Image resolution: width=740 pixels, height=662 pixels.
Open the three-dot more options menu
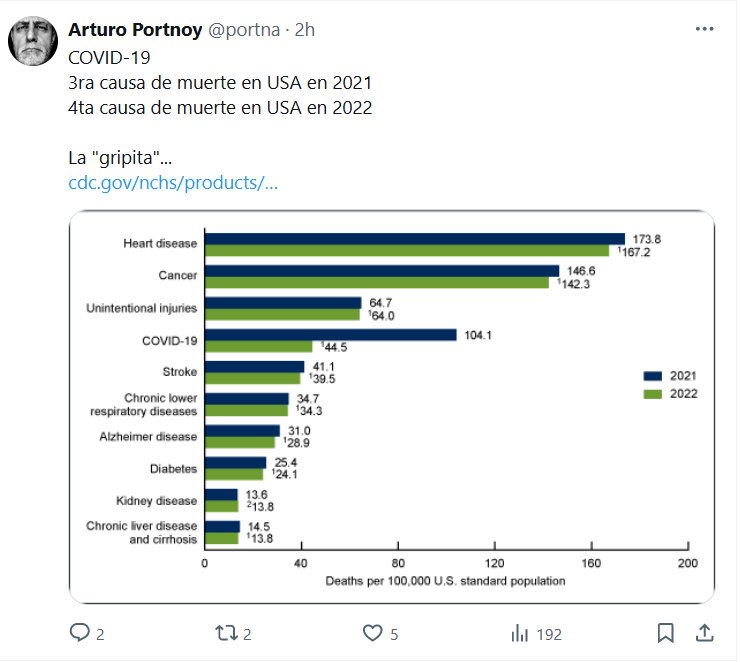(x=704, y=30)
